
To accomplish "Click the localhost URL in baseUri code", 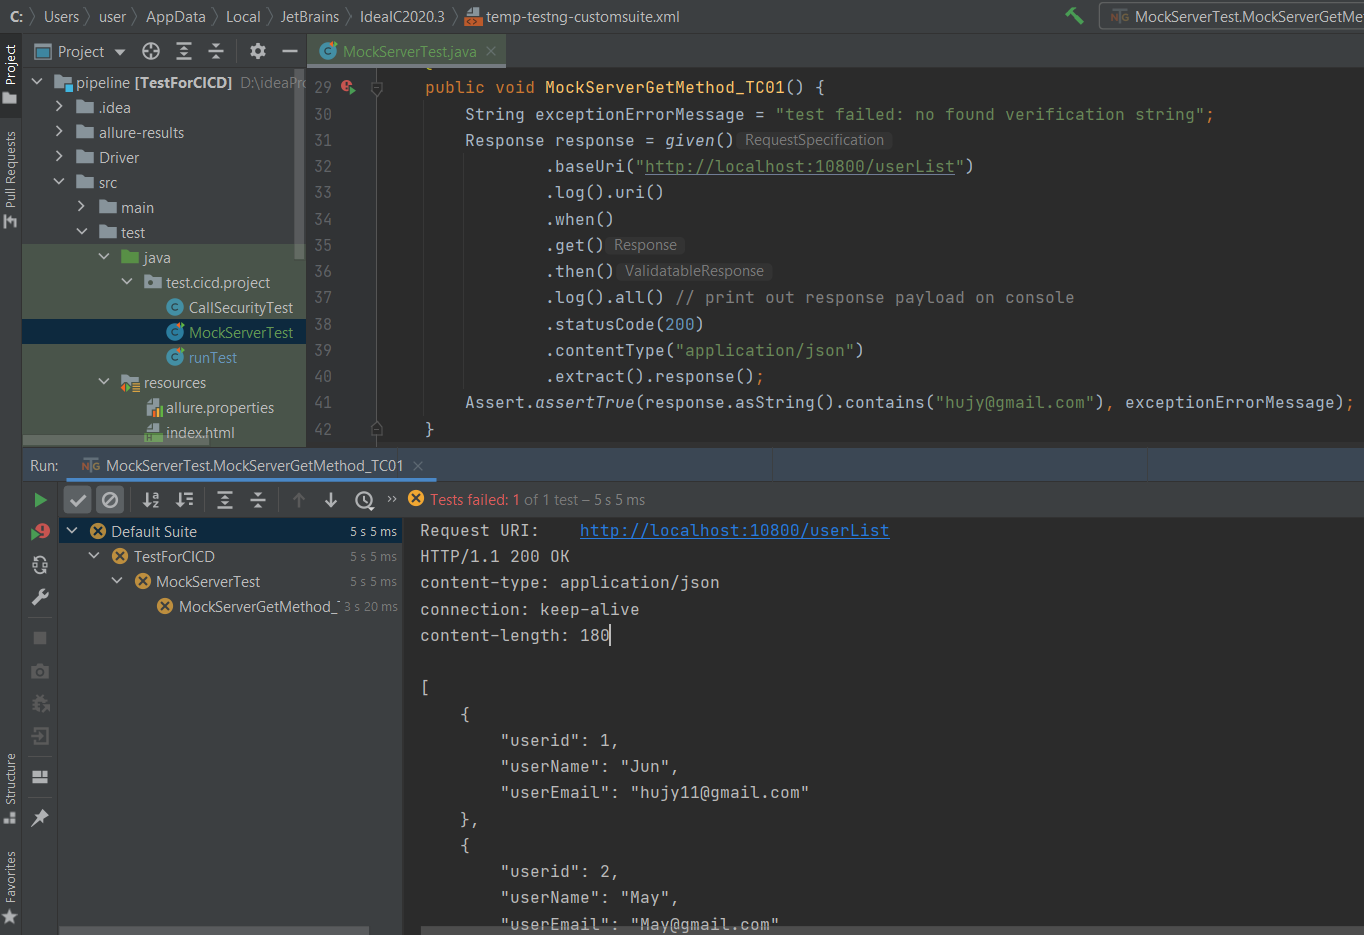I will pyautogui.click(x=799, y=166).
